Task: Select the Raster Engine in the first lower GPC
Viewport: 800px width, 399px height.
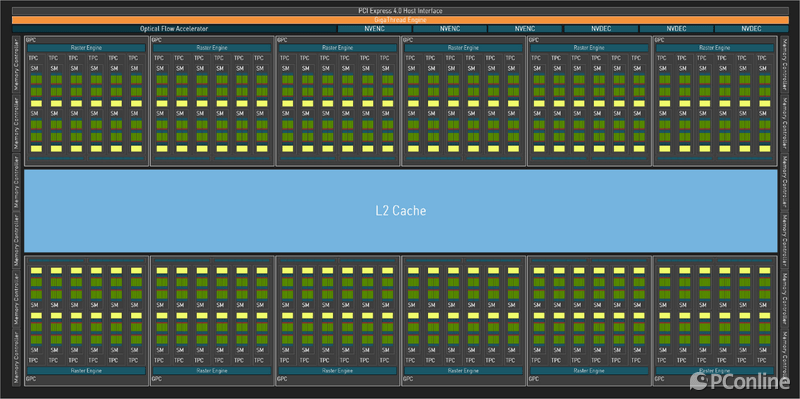Action: [x=86, y=371]
